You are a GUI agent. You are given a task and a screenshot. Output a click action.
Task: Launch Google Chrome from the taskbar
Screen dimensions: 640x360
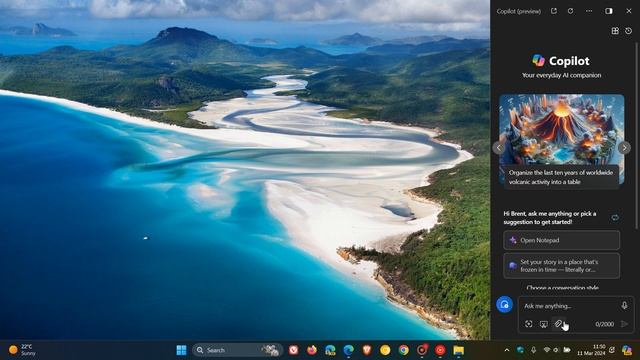pyautogui.click(x=404, y=350)
